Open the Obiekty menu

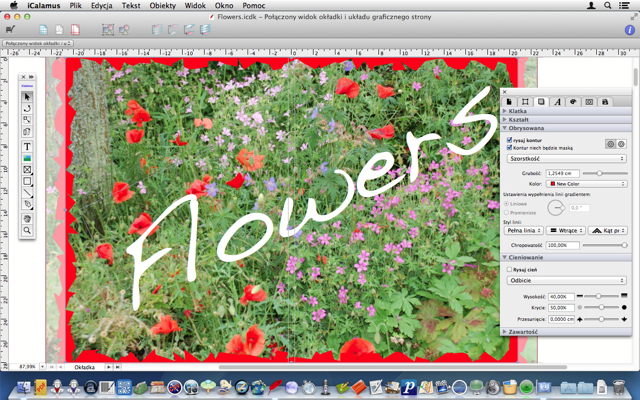[162, 6]
